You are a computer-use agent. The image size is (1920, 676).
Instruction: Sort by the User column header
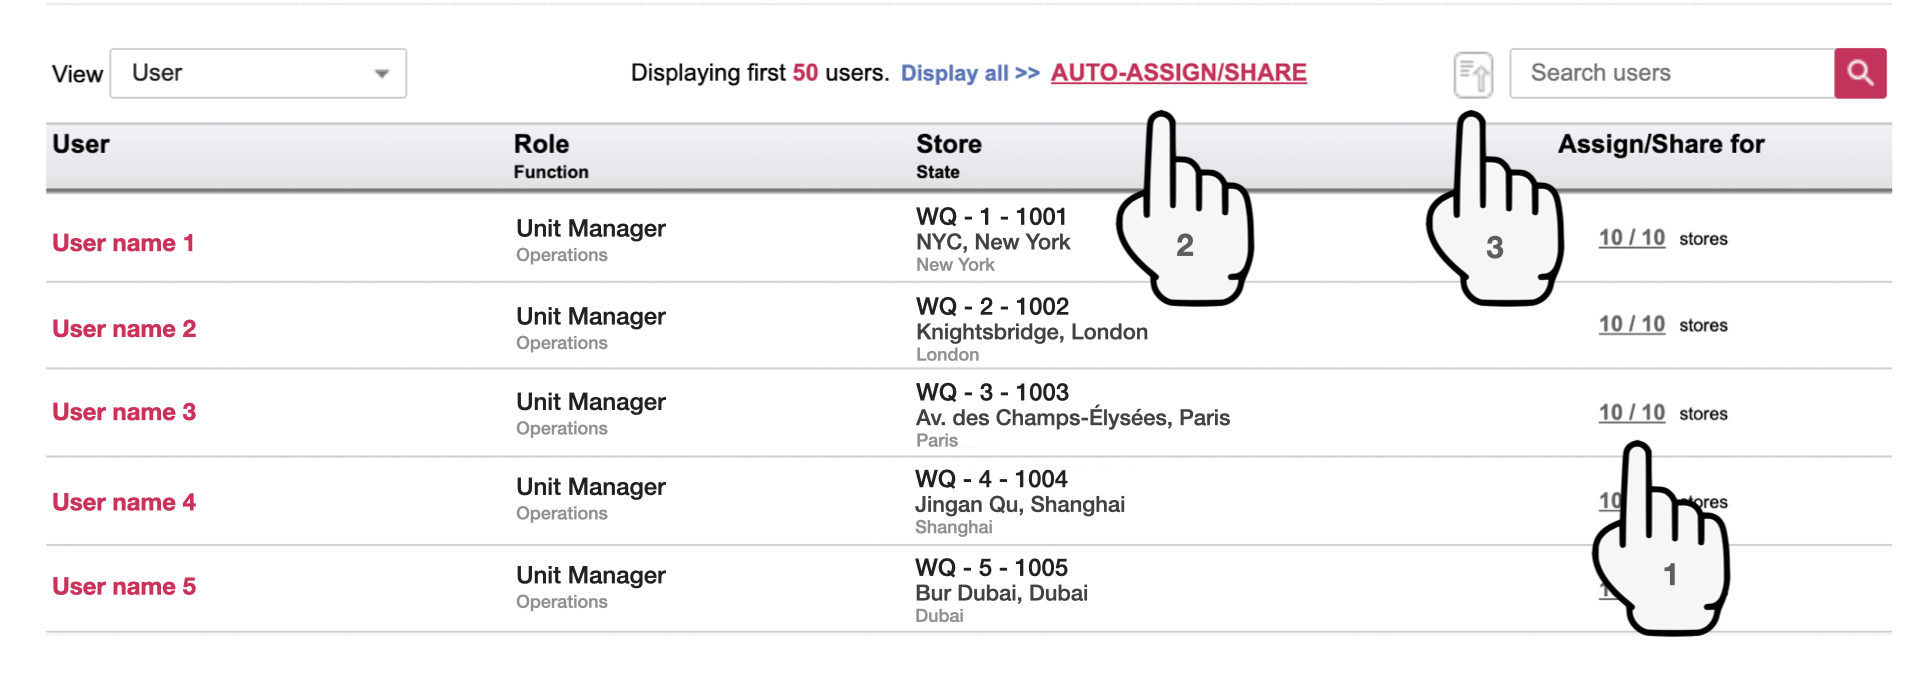point(81,144)
